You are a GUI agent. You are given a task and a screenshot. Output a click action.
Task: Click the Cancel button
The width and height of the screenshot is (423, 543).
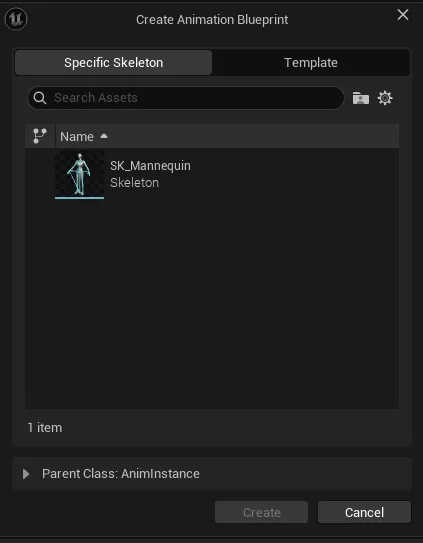[364, 512]
